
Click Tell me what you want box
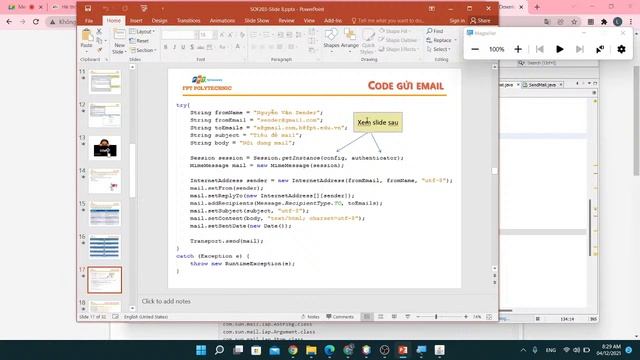tap(388, 20)
